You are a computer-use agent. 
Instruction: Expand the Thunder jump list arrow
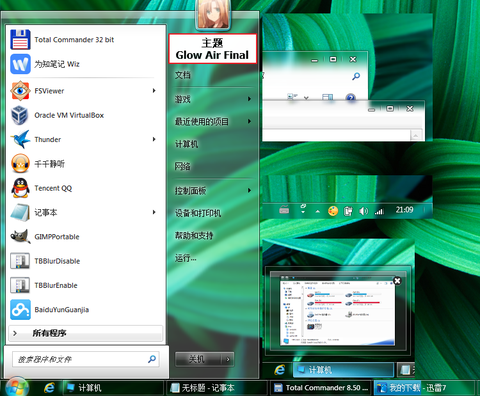[x=154, y=139]
